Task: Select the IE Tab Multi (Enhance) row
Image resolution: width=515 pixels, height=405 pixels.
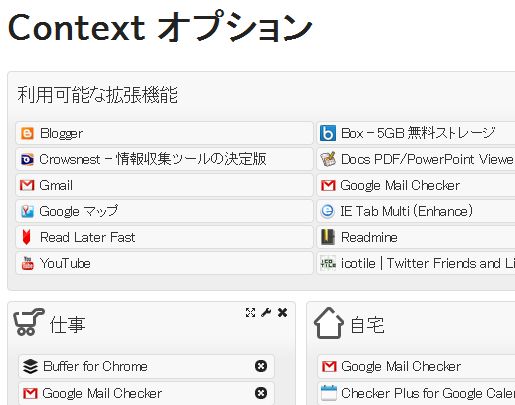Action: point(416,211)
